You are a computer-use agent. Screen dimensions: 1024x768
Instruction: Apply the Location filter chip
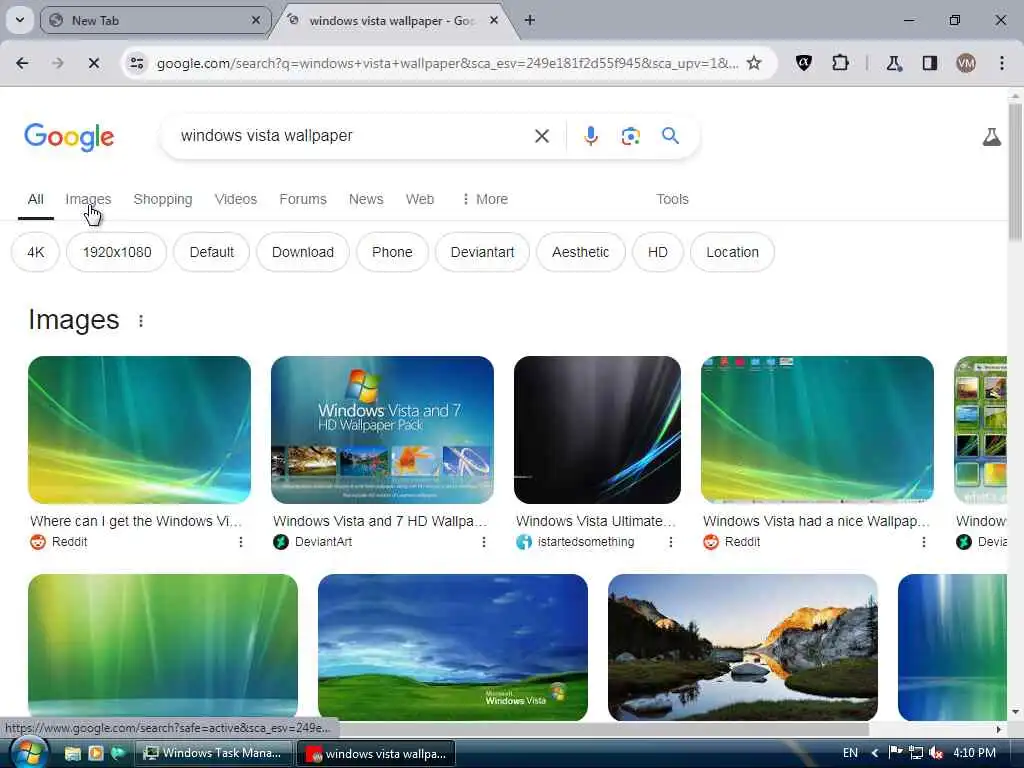733,252
